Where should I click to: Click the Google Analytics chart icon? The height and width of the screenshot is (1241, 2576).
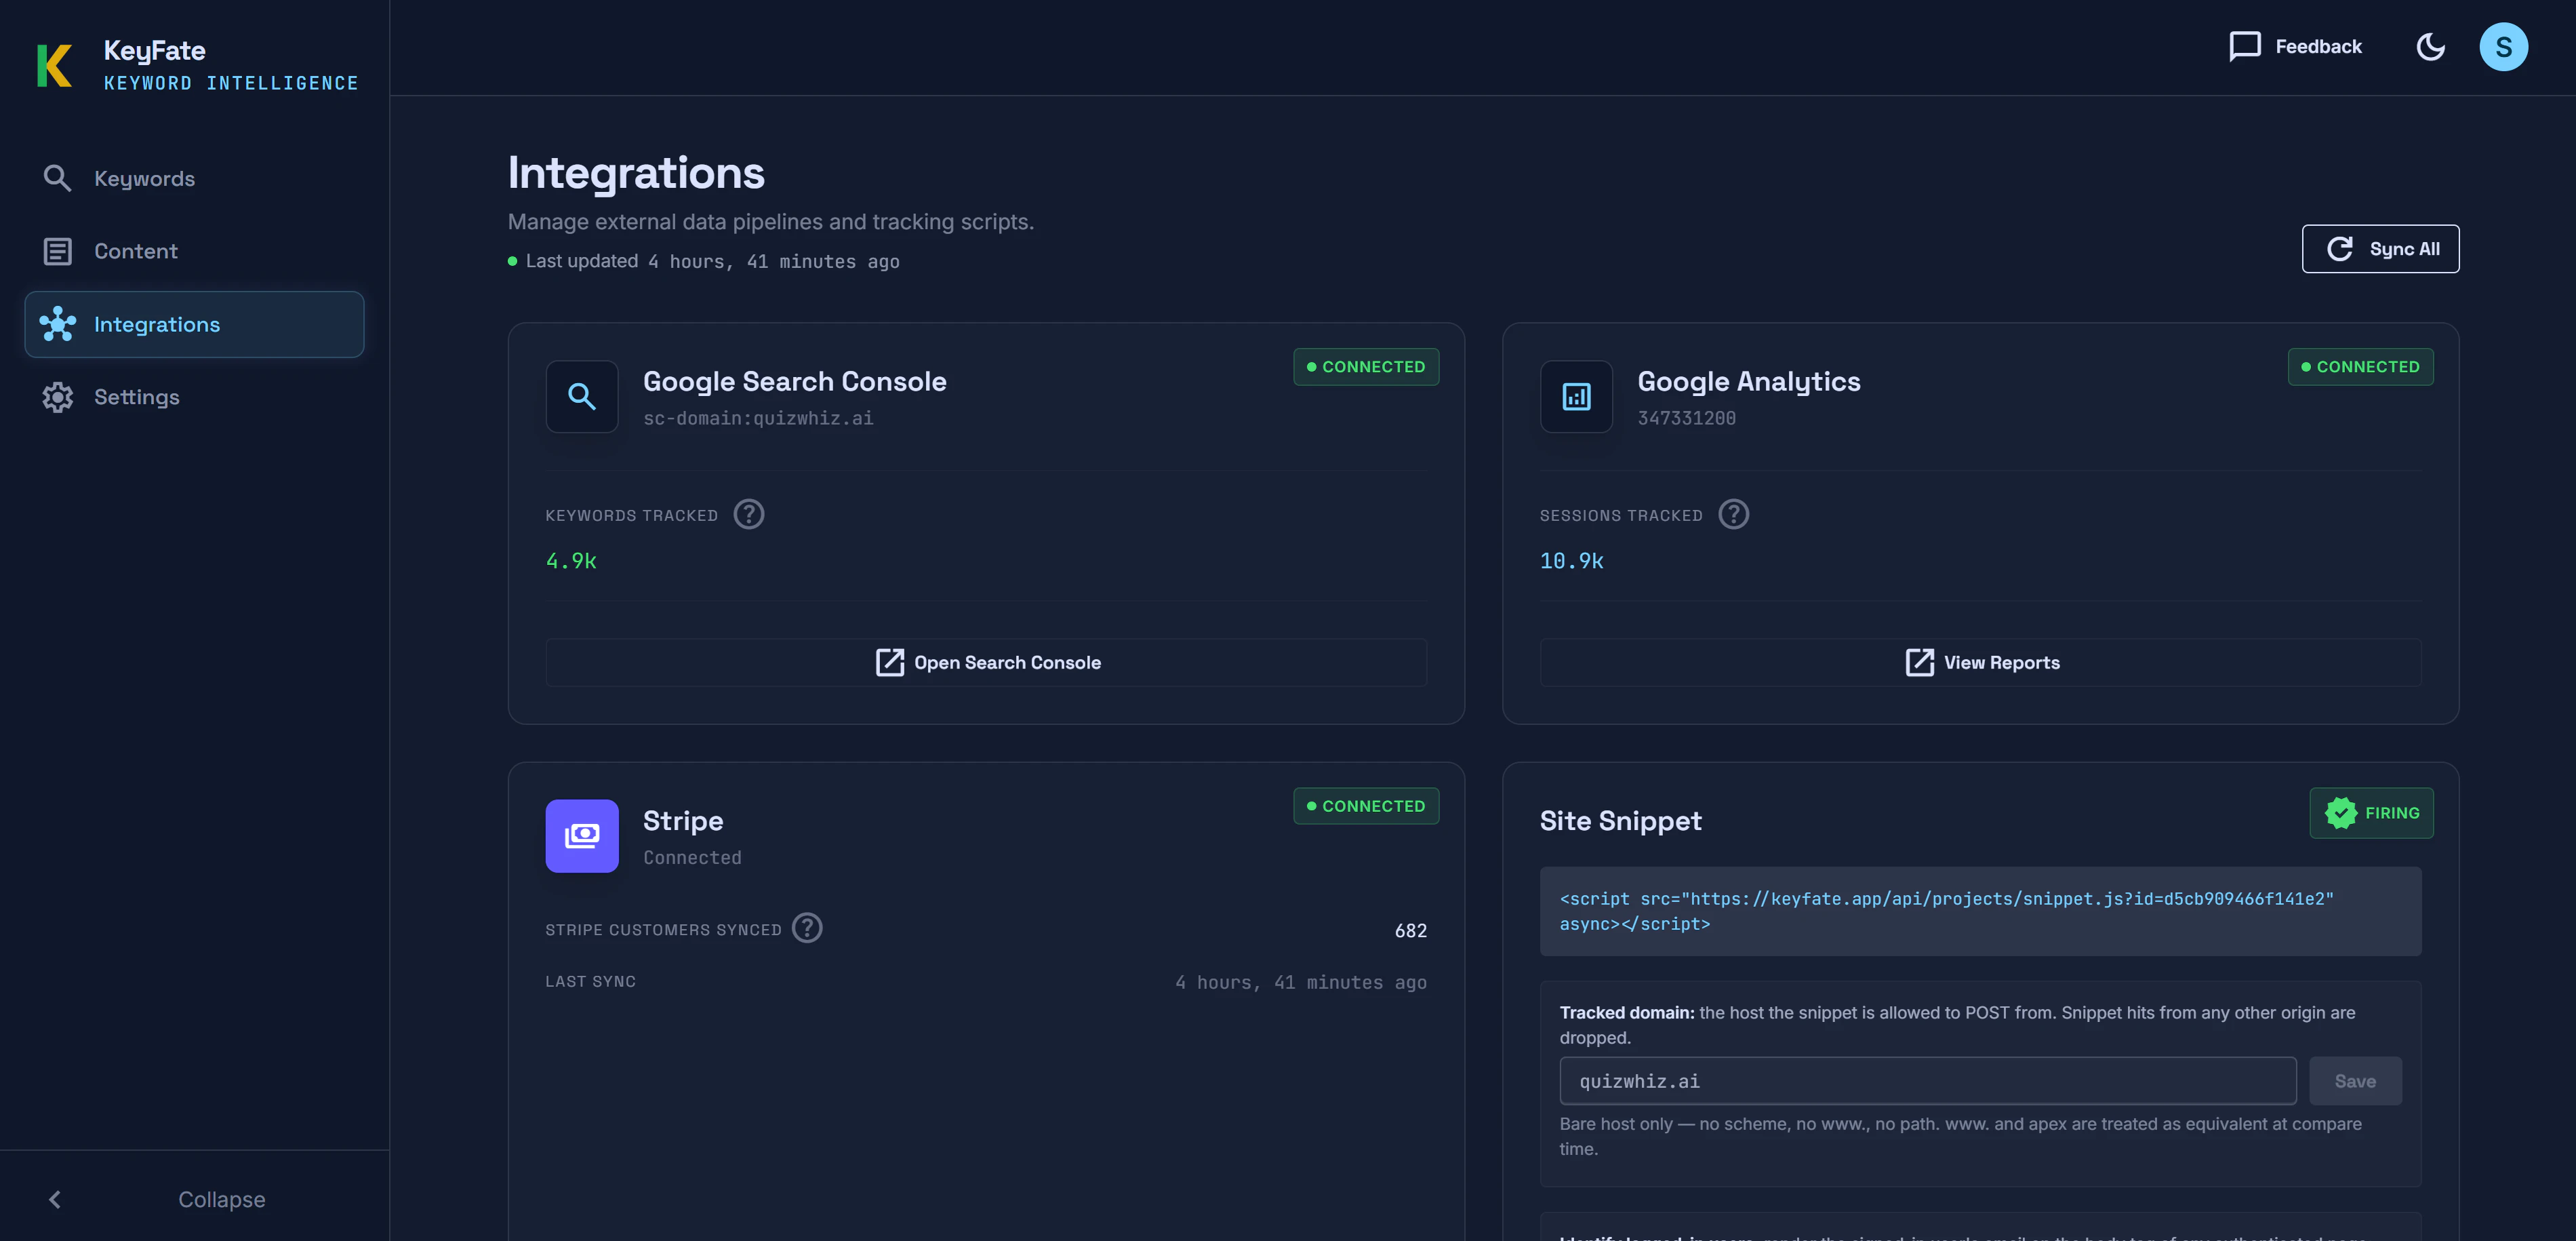[x=1576, y=397]
